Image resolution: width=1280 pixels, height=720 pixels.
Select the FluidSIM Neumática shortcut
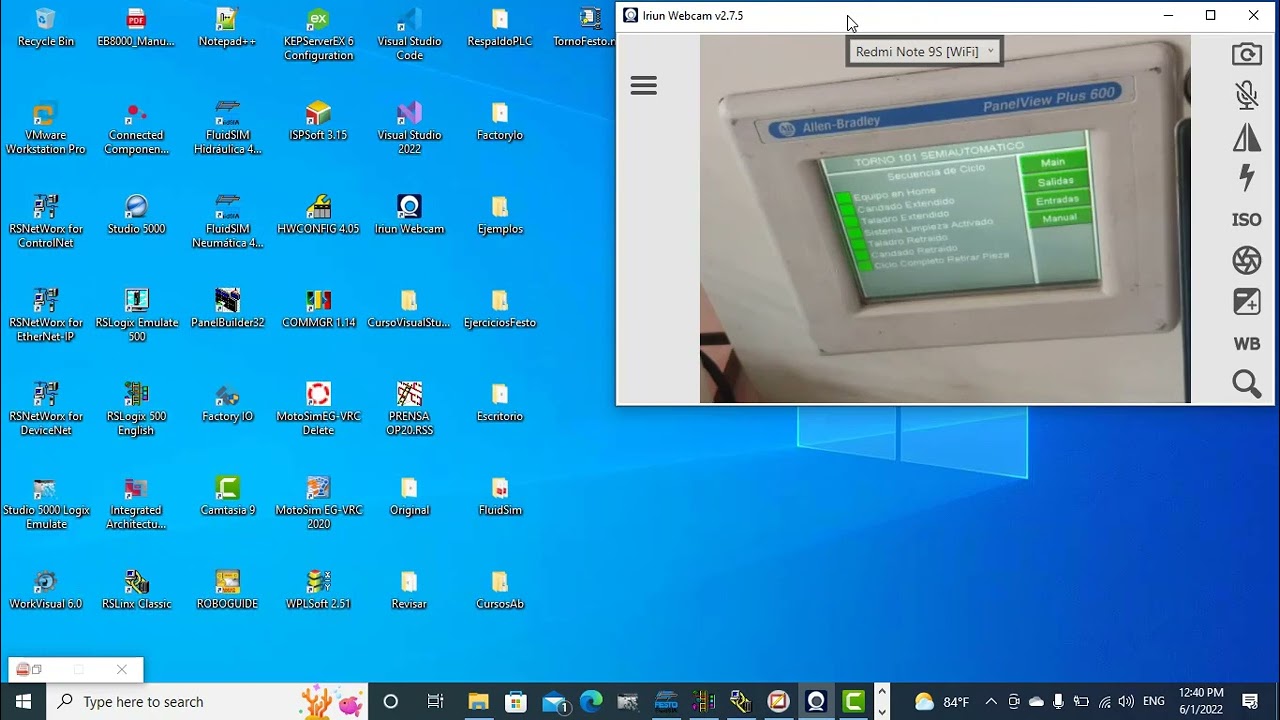227,222
